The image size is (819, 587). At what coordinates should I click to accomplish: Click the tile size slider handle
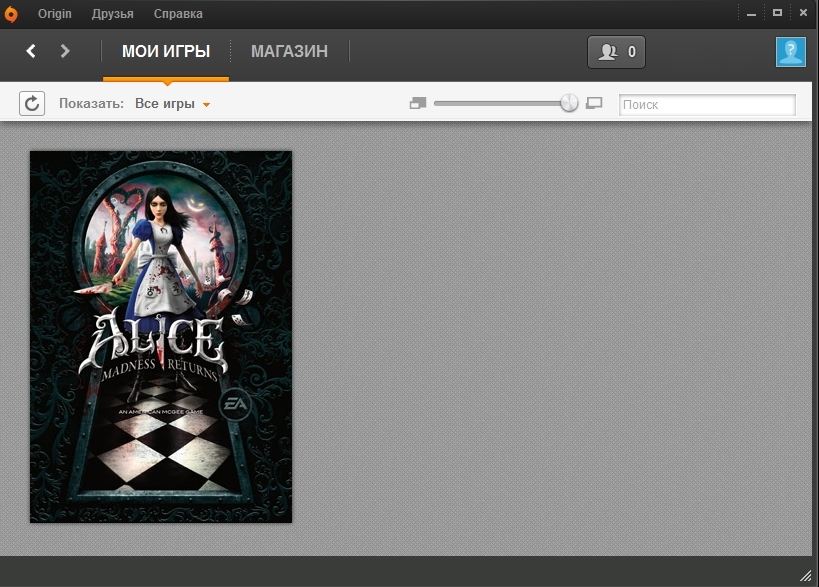coord(569,103)
